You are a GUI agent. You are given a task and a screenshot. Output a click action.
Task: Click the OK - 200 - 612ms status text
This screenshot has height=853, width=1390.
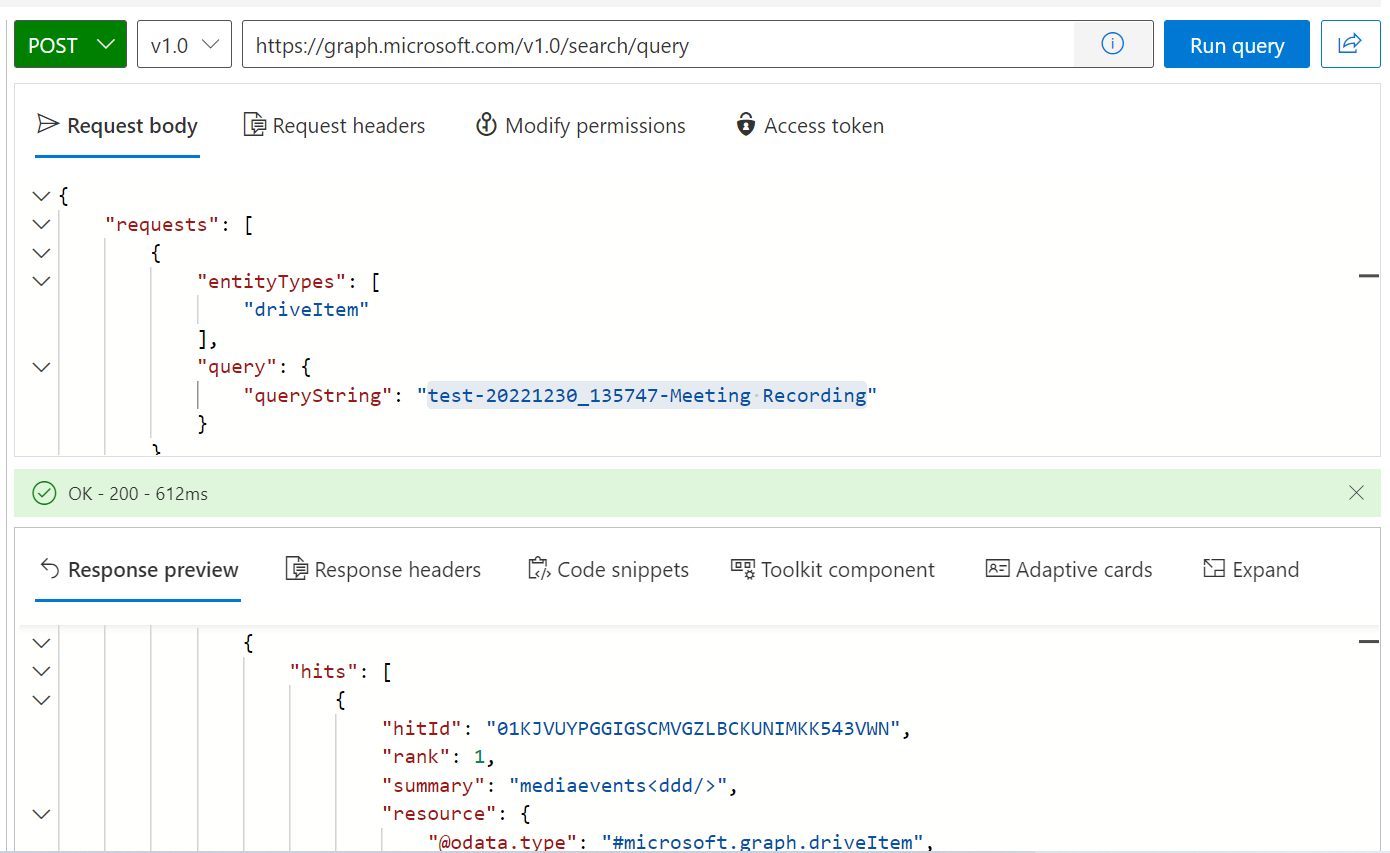pos(138,494)
